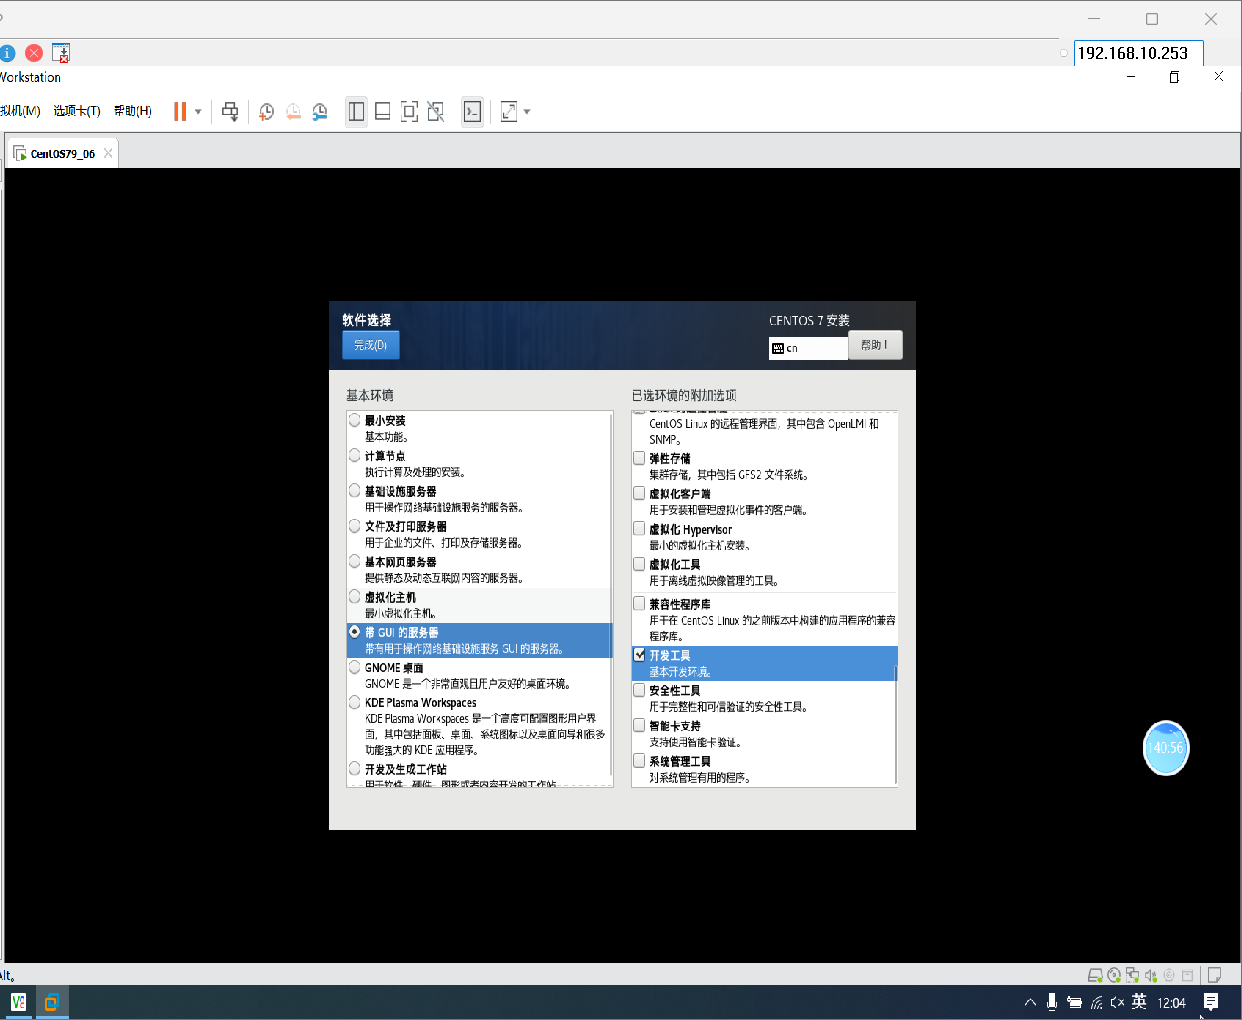1242x1020 pixels.
Task: Click the stretch guest display icon
Action: 509,111
